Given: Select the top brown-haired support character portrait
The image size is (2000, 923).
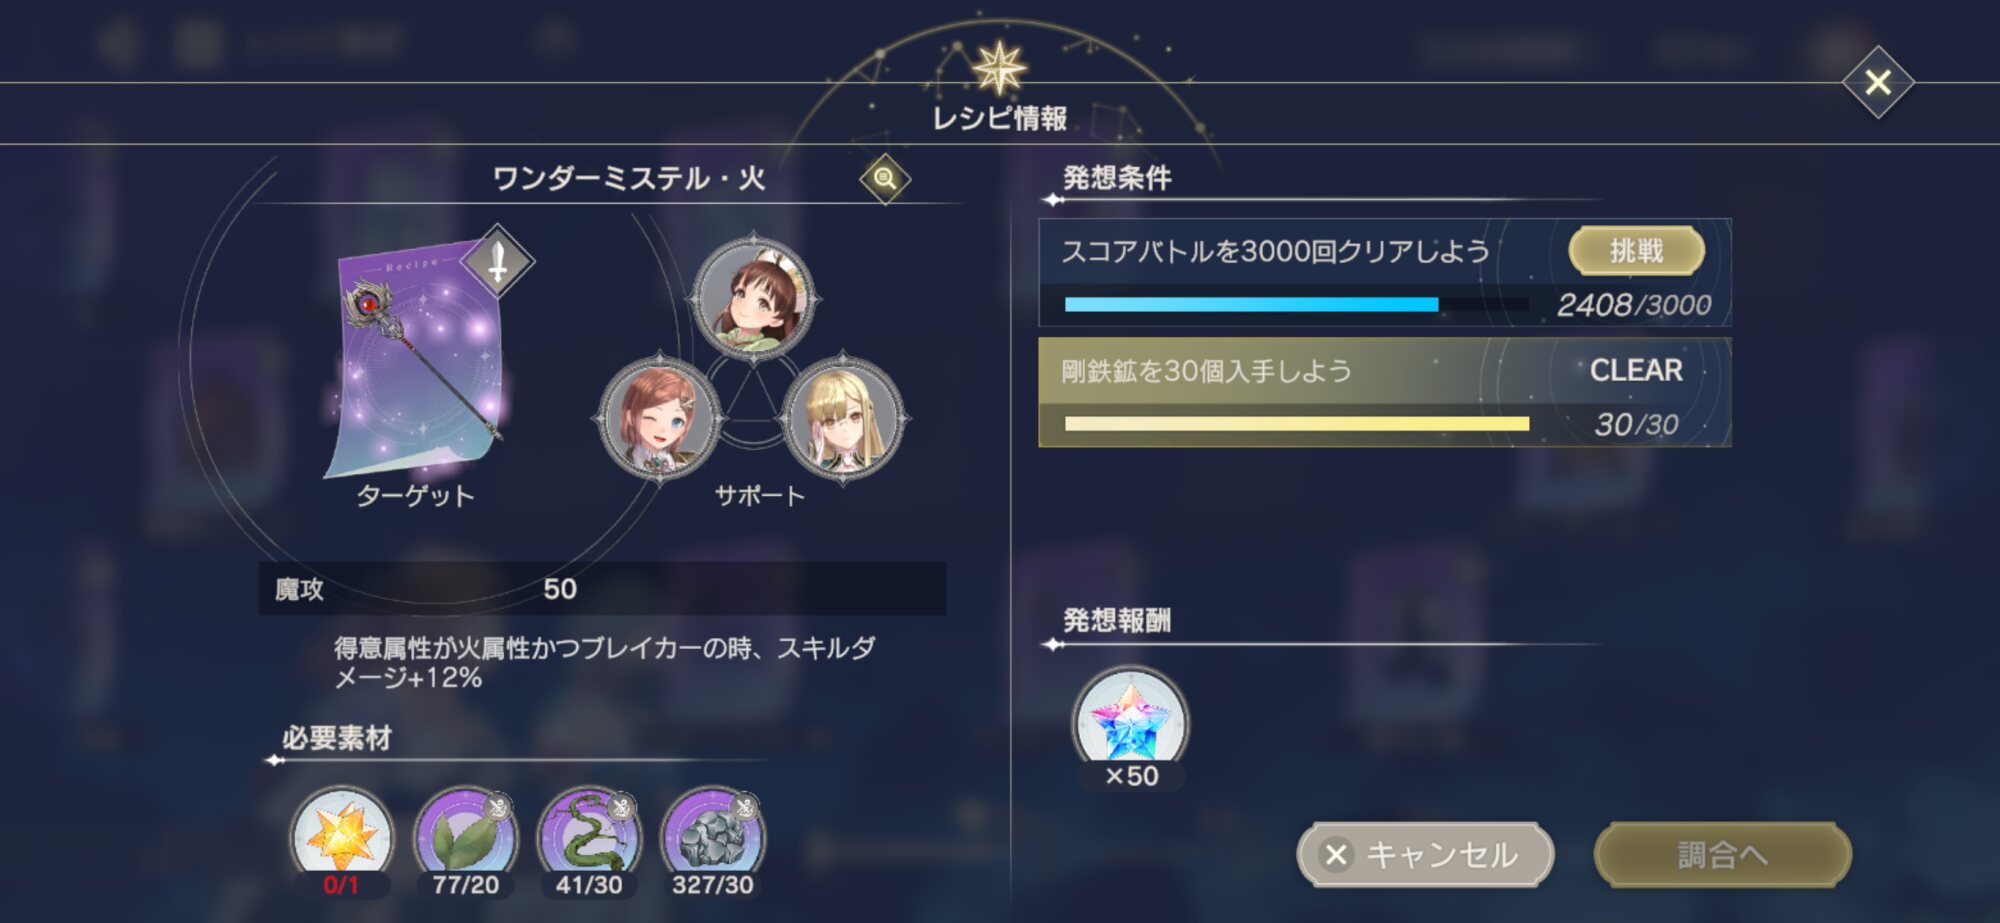Looking at the screenshot, I should pos(753,298).
